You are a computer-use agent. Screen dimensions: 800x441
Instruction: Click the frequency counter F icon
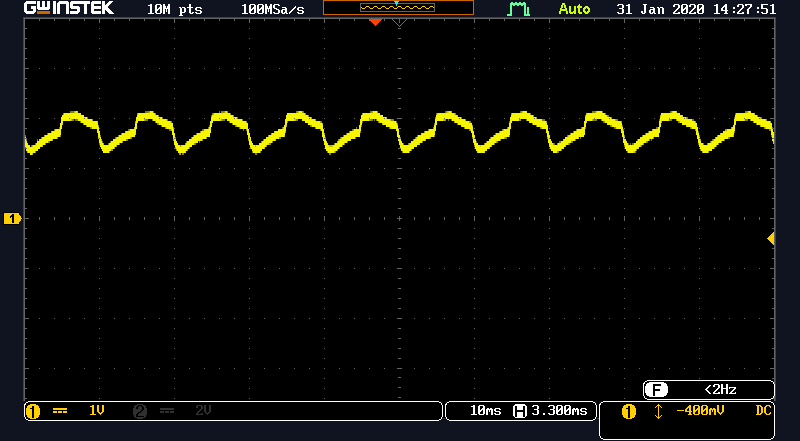656,389
